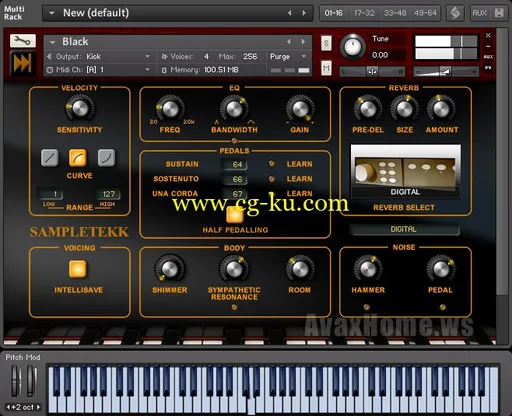Solo the Black instrument with S button
Viewport: 512px width, 416px height.
[x=326, y=43]
